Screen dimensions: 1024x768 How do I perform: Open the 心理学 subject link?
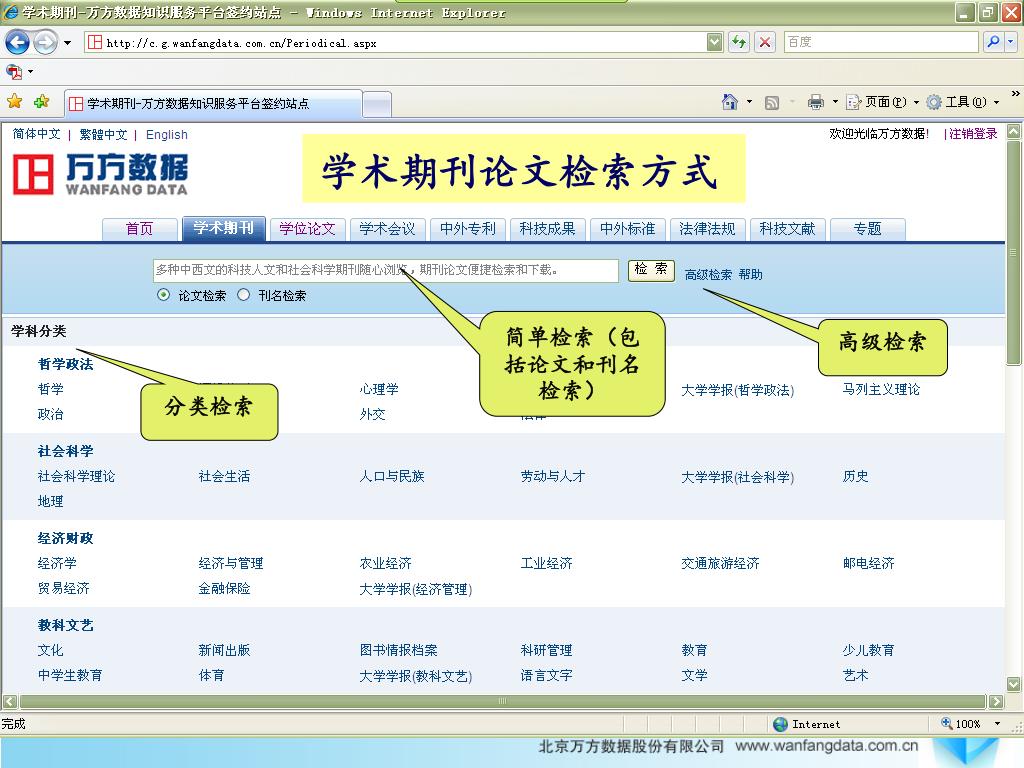379,389
